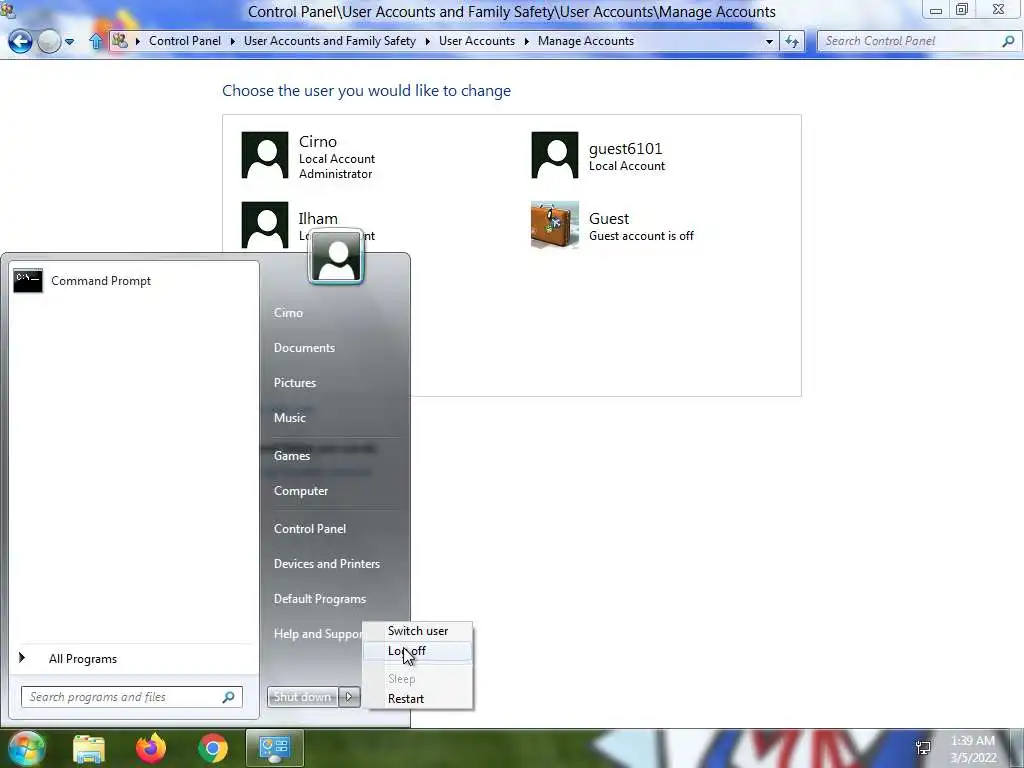
Task: Click the network tray icon
Action: pos(923,748)
